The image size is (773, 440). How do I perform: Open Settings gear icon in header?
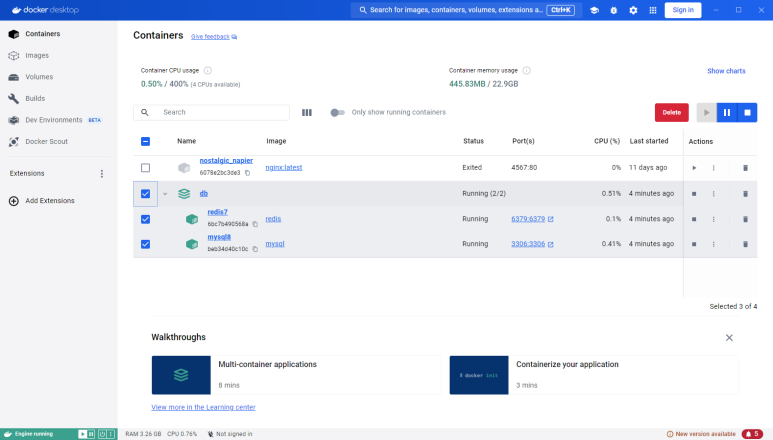point(633,10)
